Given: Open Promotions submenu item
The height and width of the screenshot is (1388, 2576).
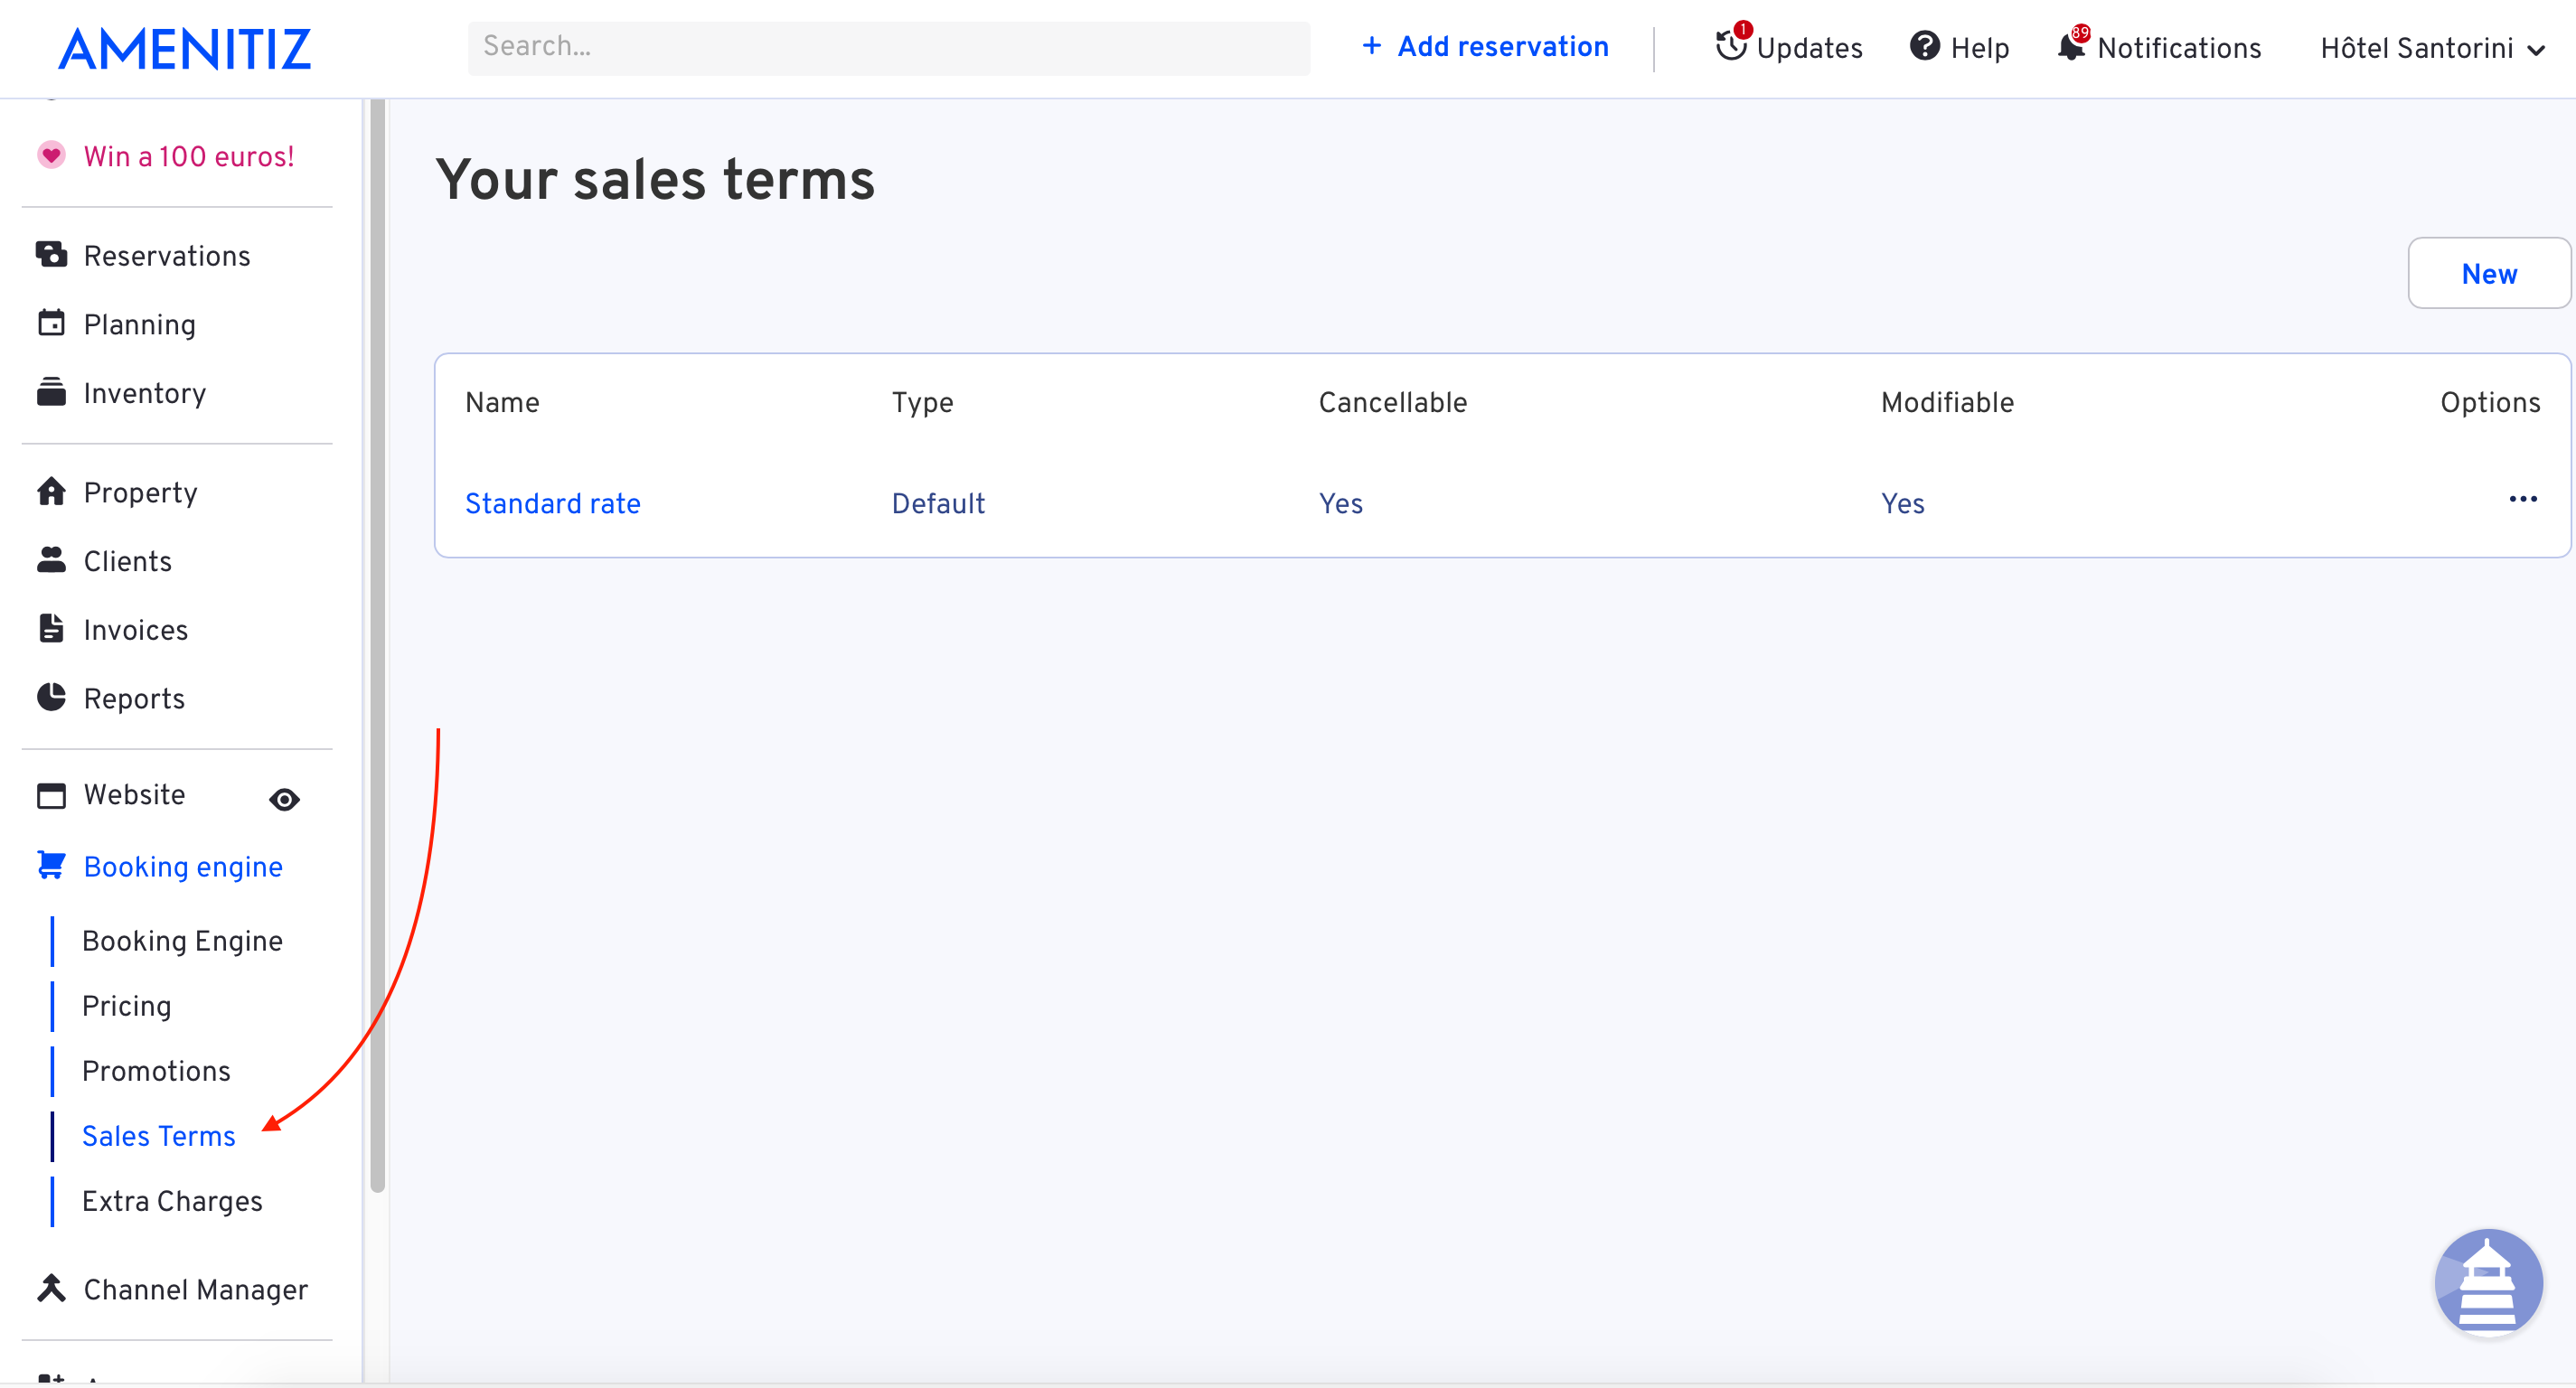Looking at the screenshot, I should [x=156, y=1071].
